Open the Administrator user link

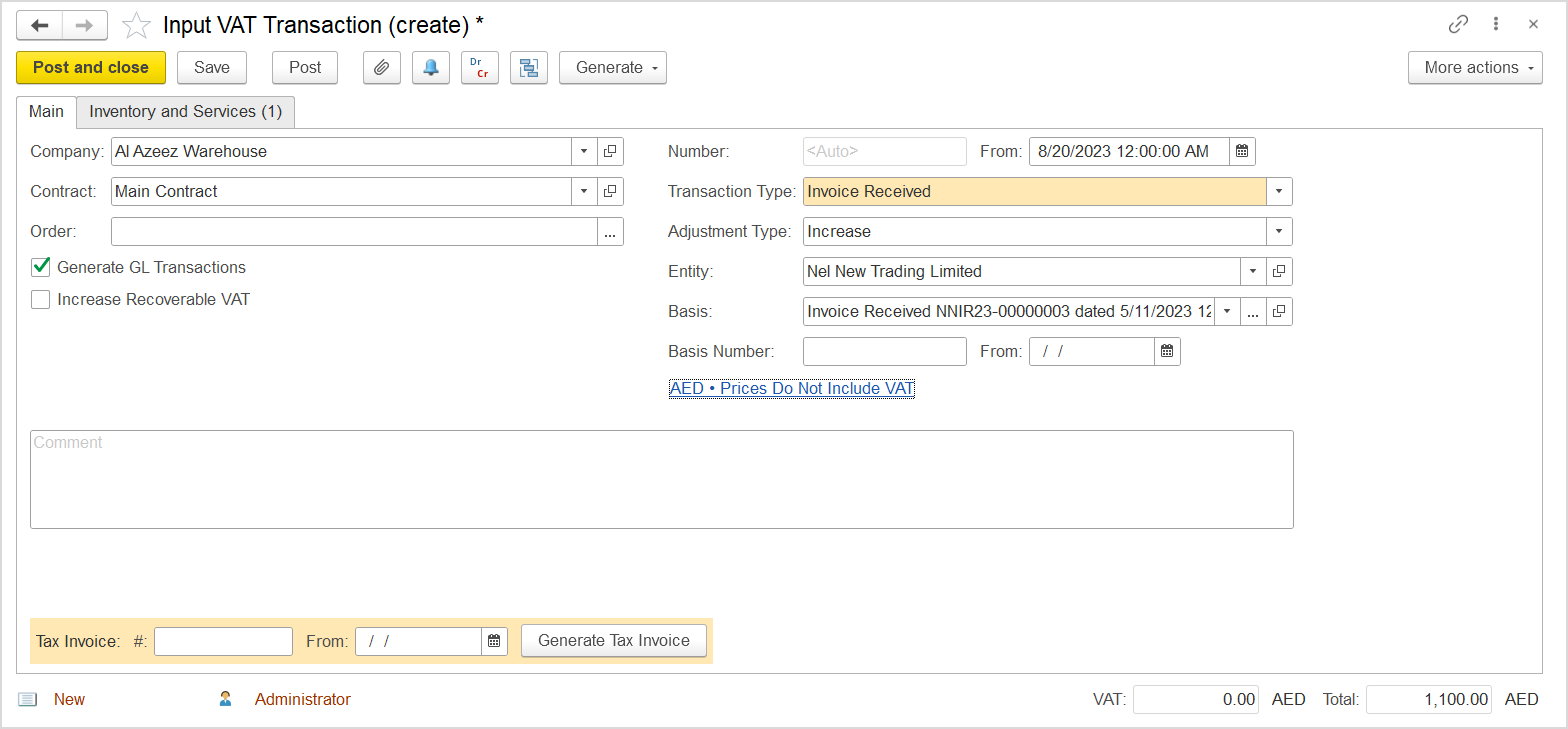303,700
